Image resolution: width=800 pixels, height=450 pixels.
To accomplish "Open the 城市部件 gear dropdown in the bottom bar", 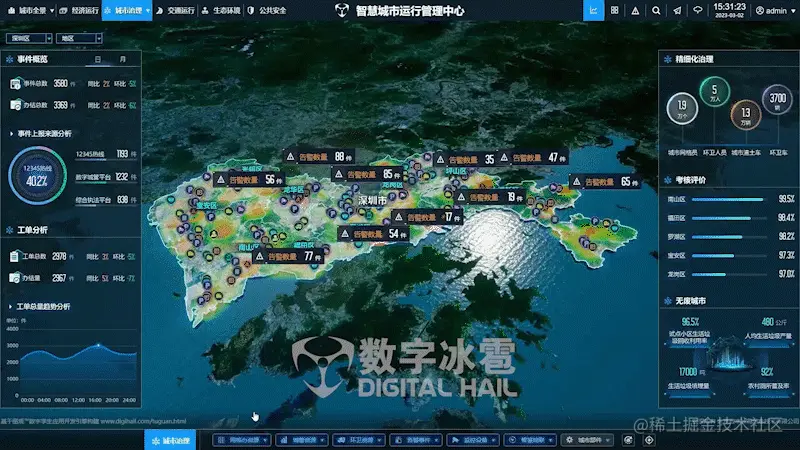I will tap(587, 440).
